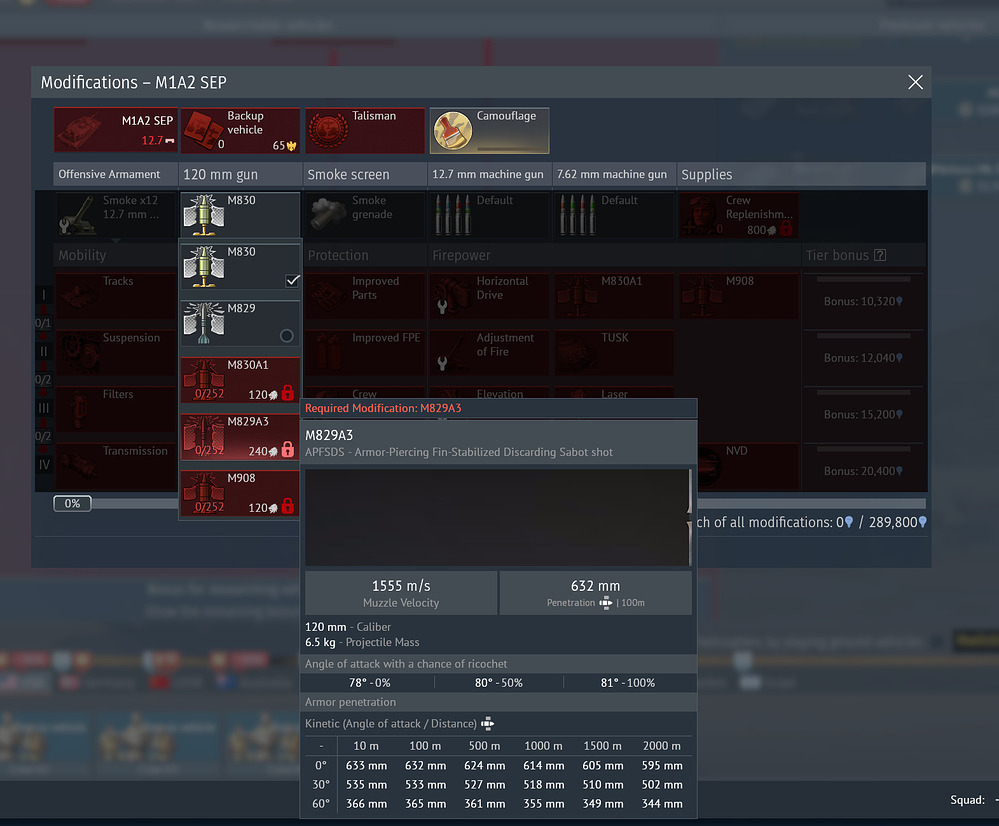This screenshot has height=826, width=999.
Task: Select the Suspension modification
Action: 115,352
